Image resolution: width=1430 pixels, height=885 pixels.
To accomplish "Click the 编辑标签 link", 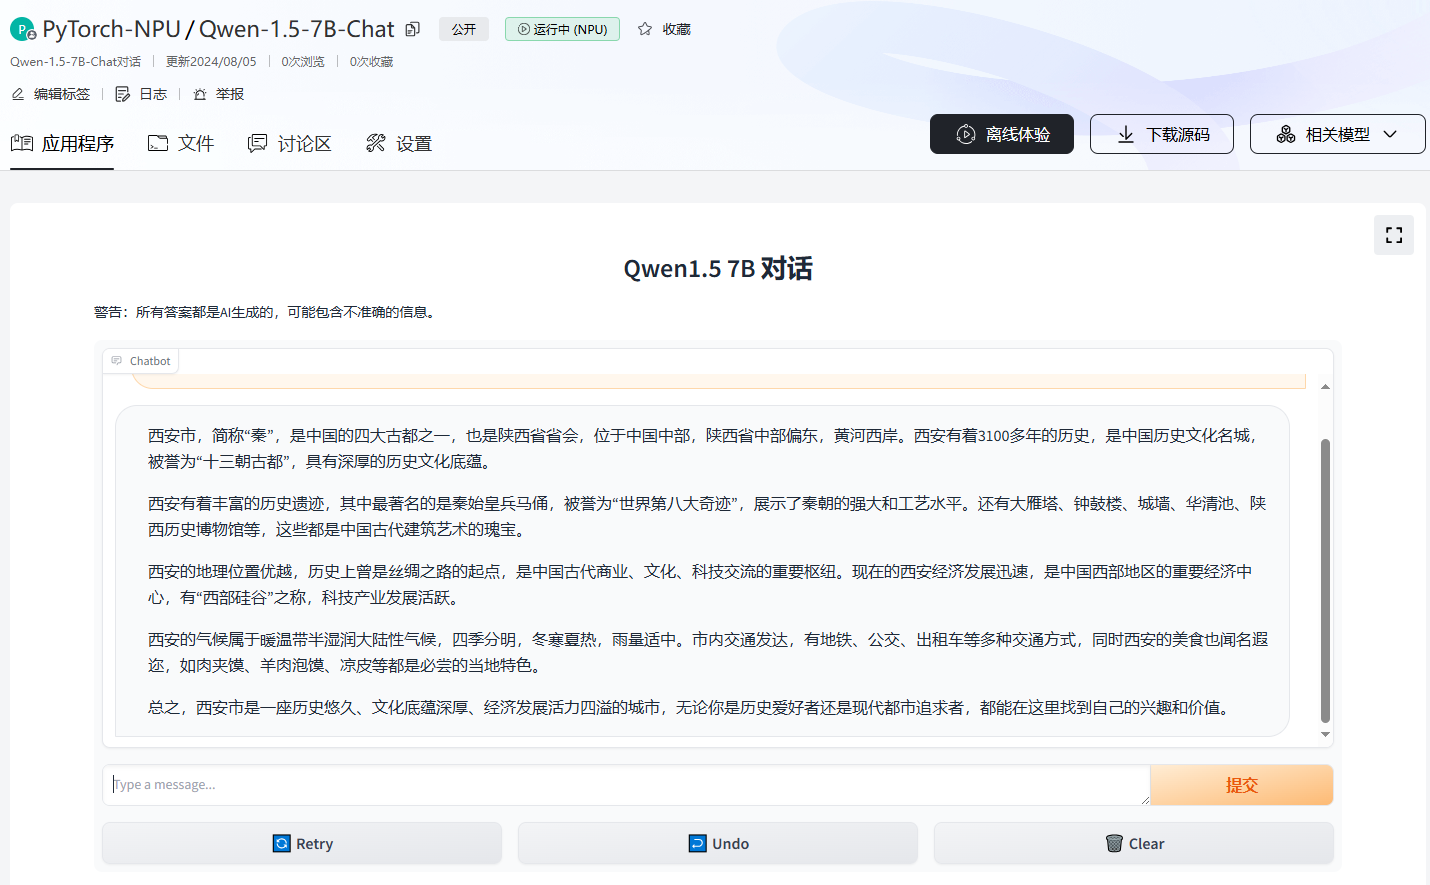I will coord(62,94).
